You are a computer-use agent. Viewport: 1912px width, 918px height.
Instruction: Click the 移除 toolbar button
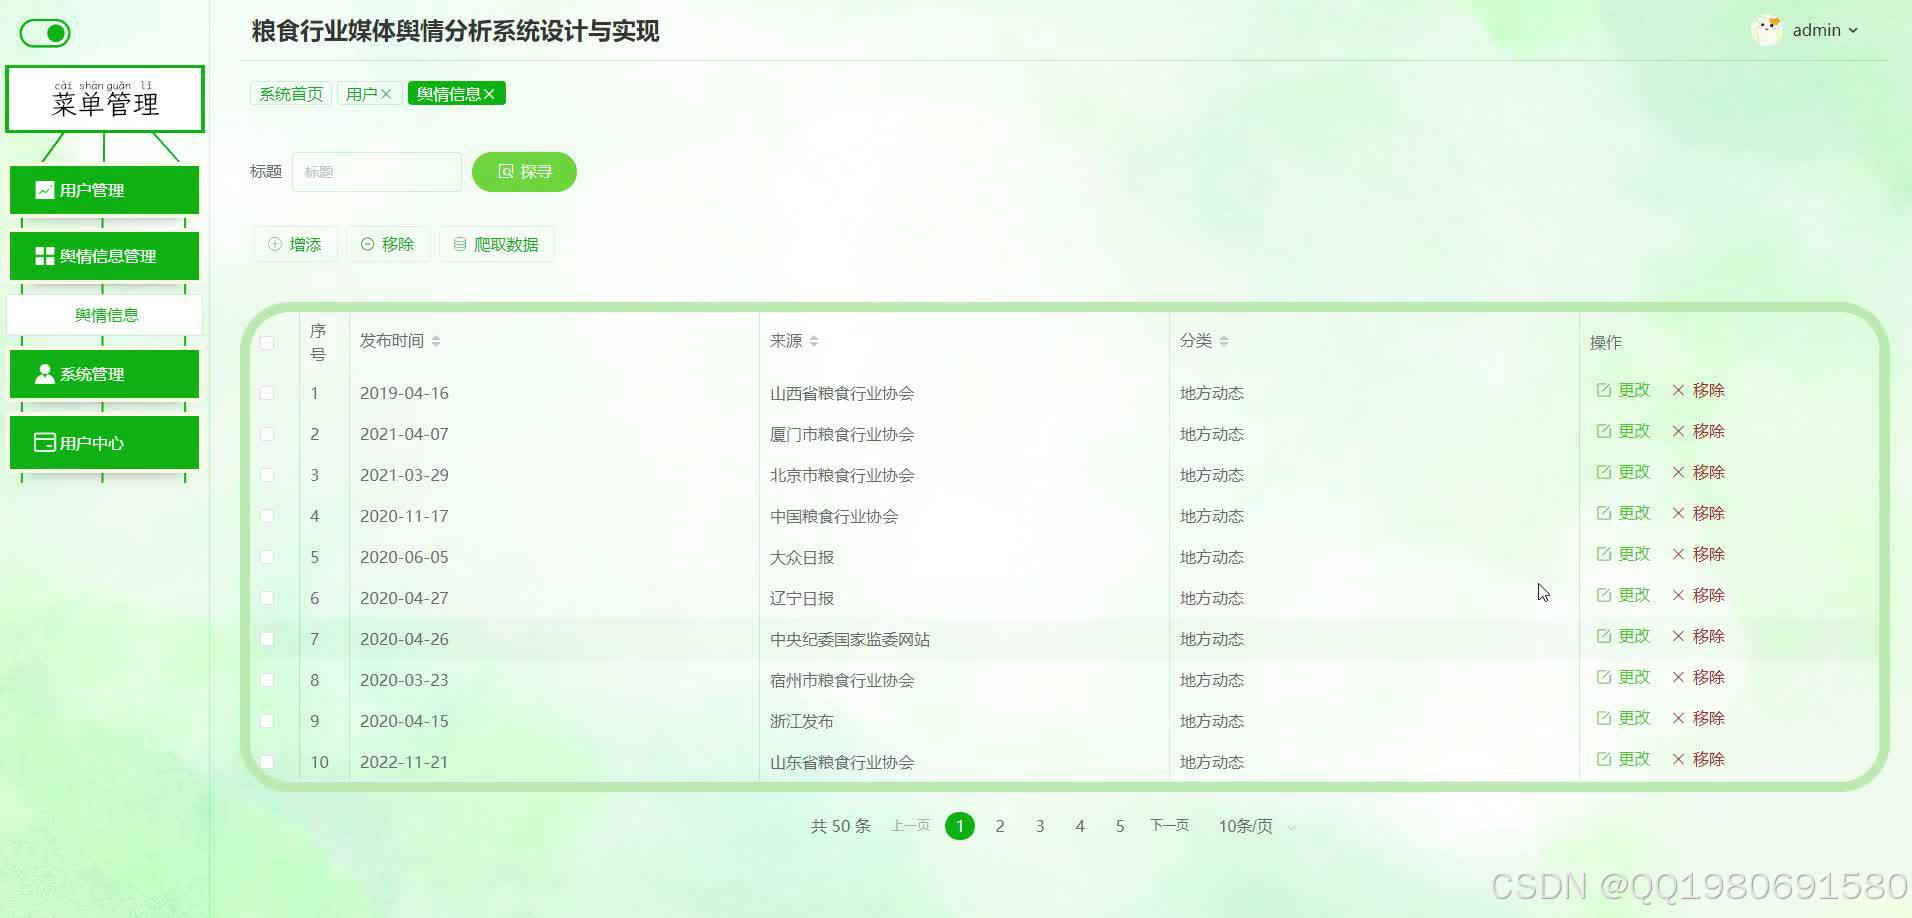click(388, 244)
